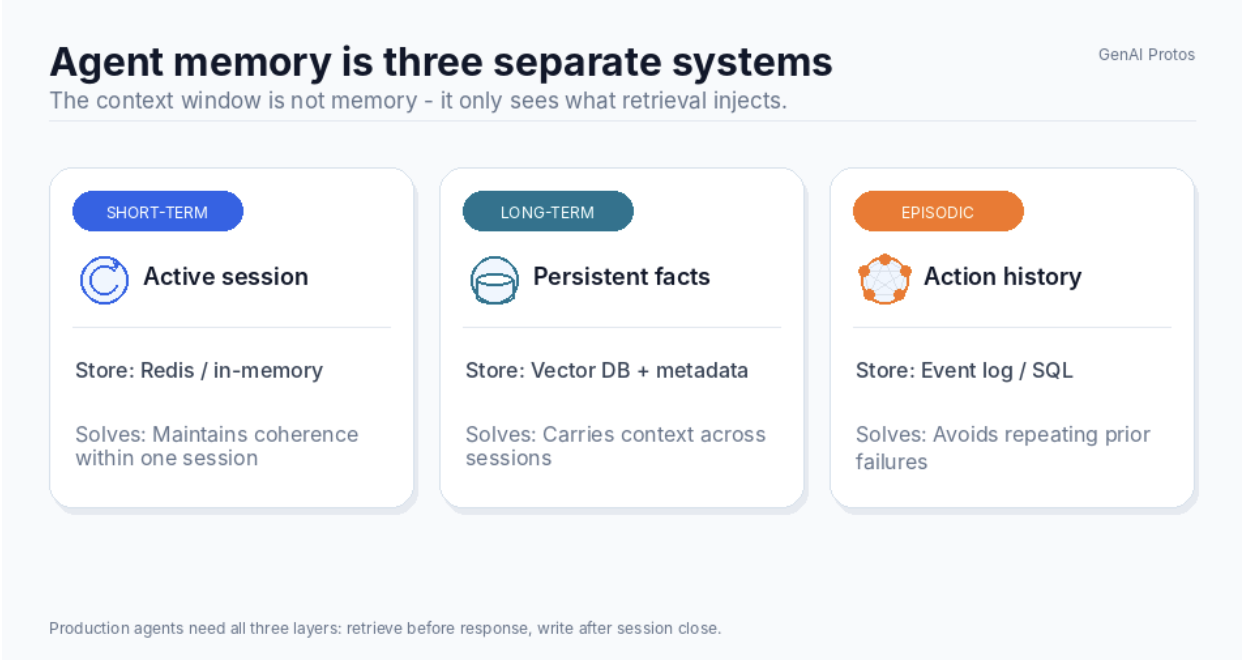Click Store: Redis / in-memory text
Viewport: 1246px width, 666px height.
coord(199,371)
